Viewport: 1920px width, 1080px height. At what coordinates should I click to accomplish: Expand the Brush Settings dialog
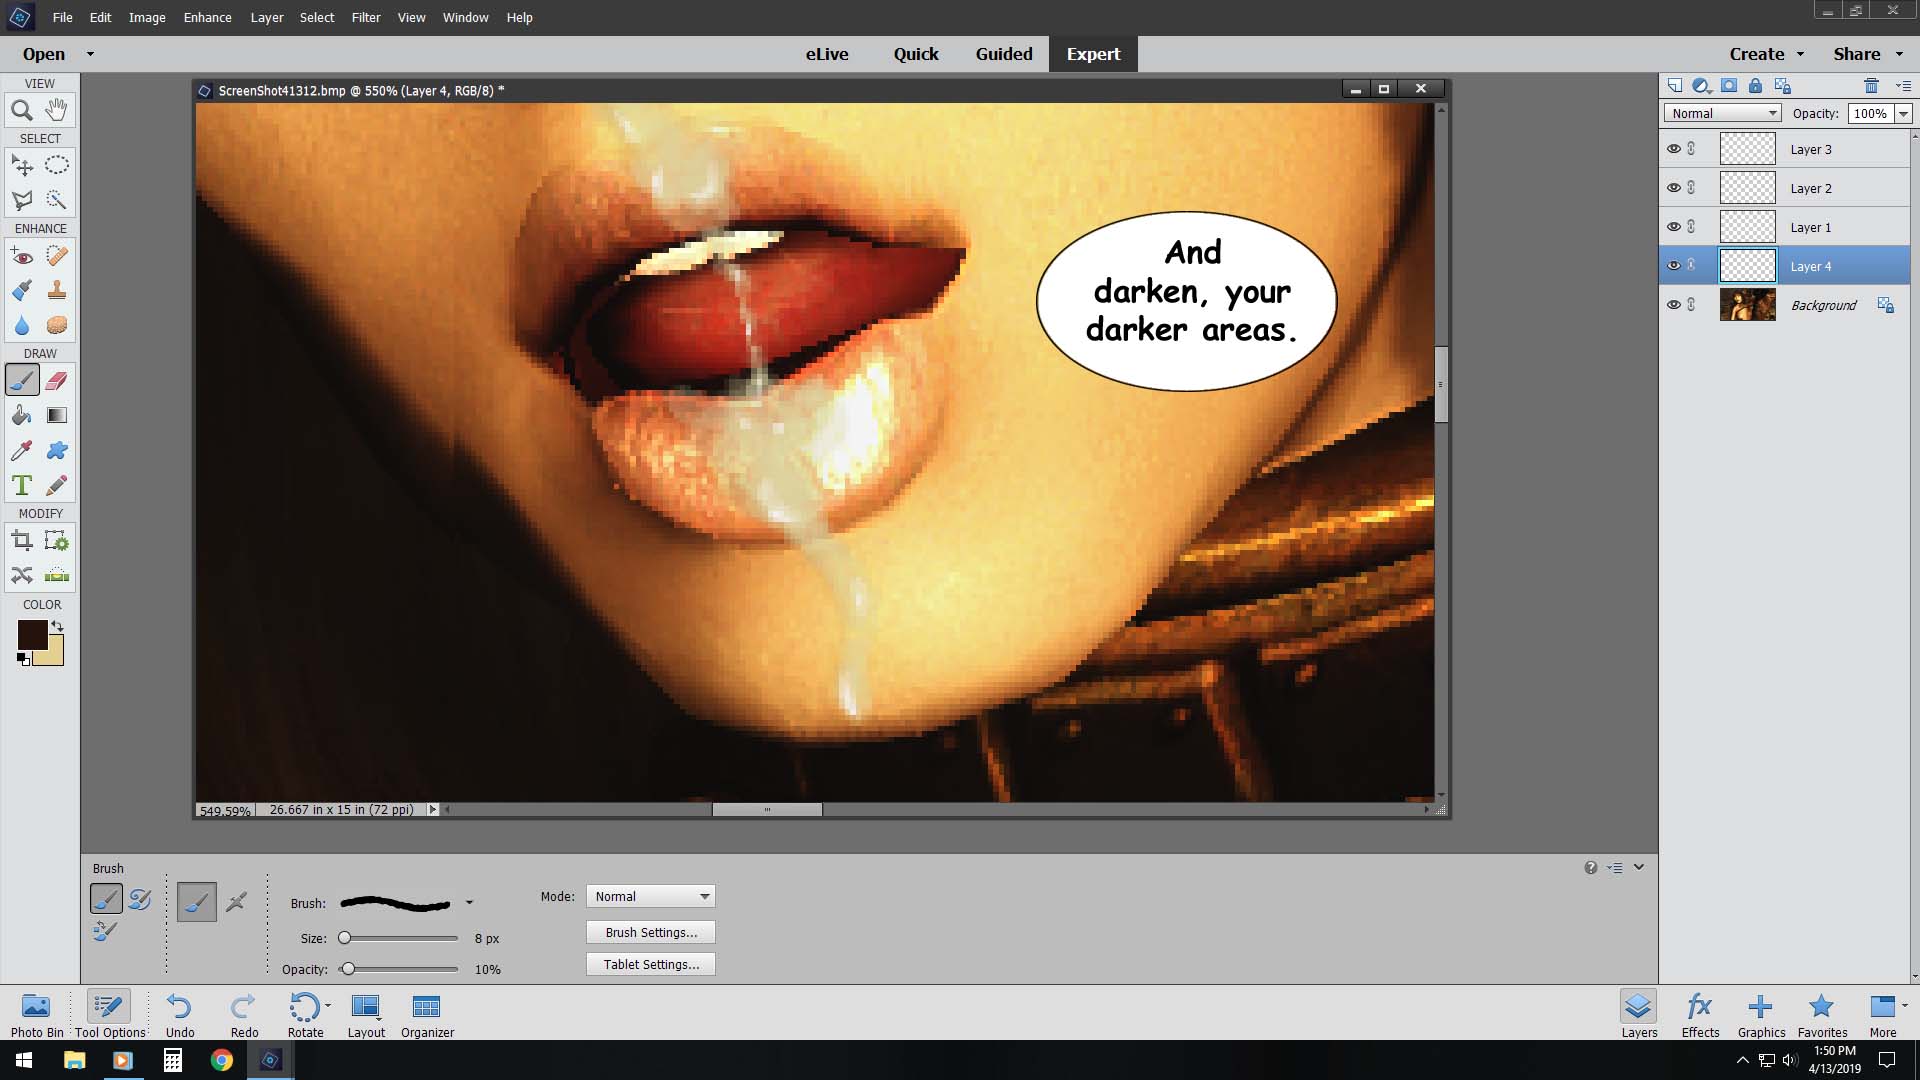tap(651, 932)
